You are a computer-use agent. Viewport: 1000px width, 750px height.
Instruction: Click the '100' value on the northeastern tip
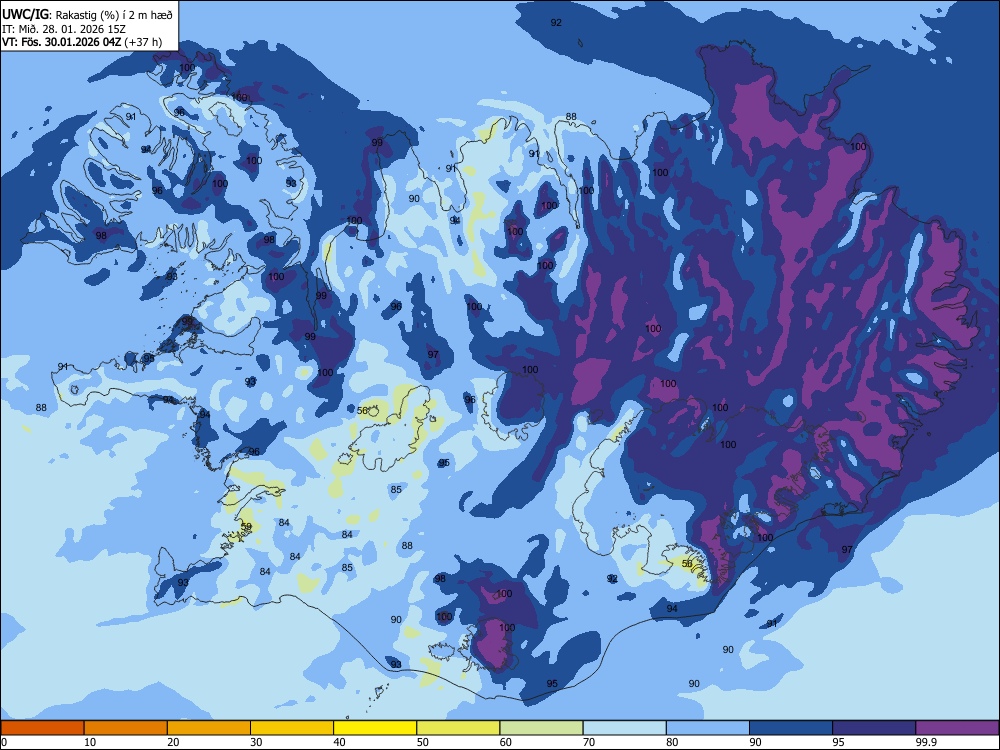click(x=858, y=147)
